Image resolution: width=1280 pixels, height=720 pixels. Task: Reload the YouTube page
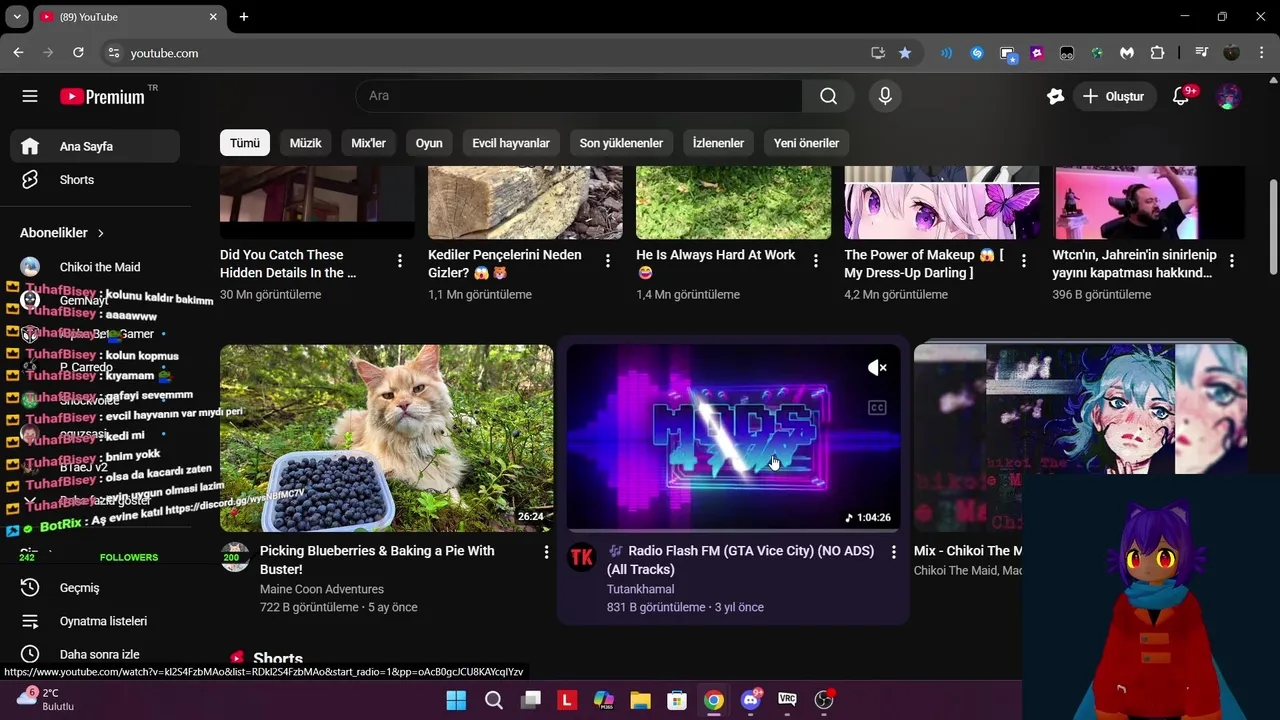coord(78,53)
